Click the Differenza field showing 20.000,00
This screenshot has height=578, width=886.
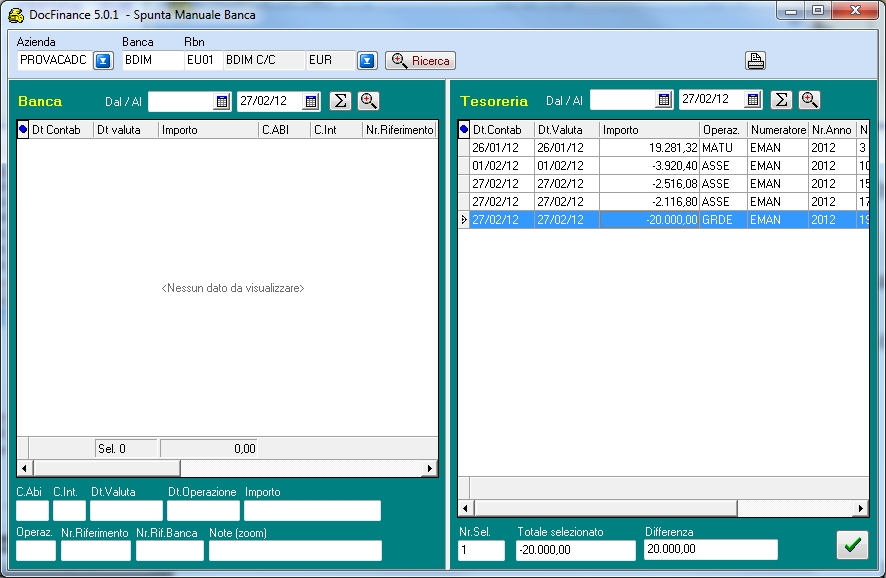pos(709,550)
